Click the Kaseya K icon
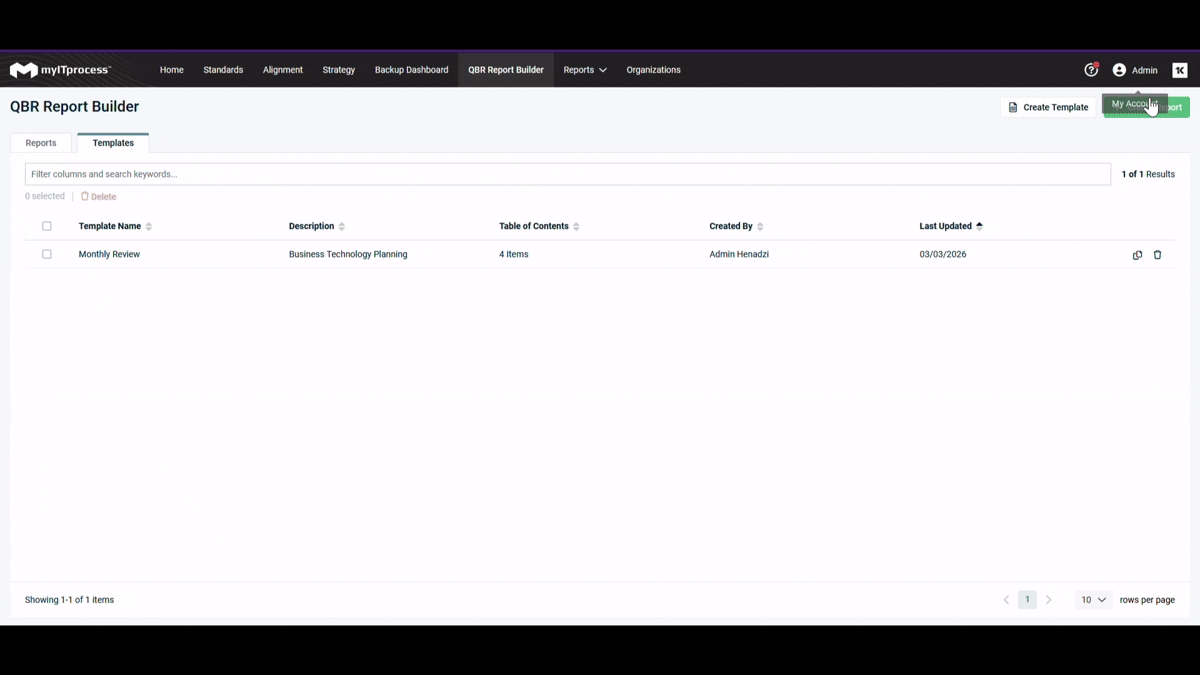The height and width of the screenshot is (675, 1200). pyautogui.click(x=1180, y=70)
